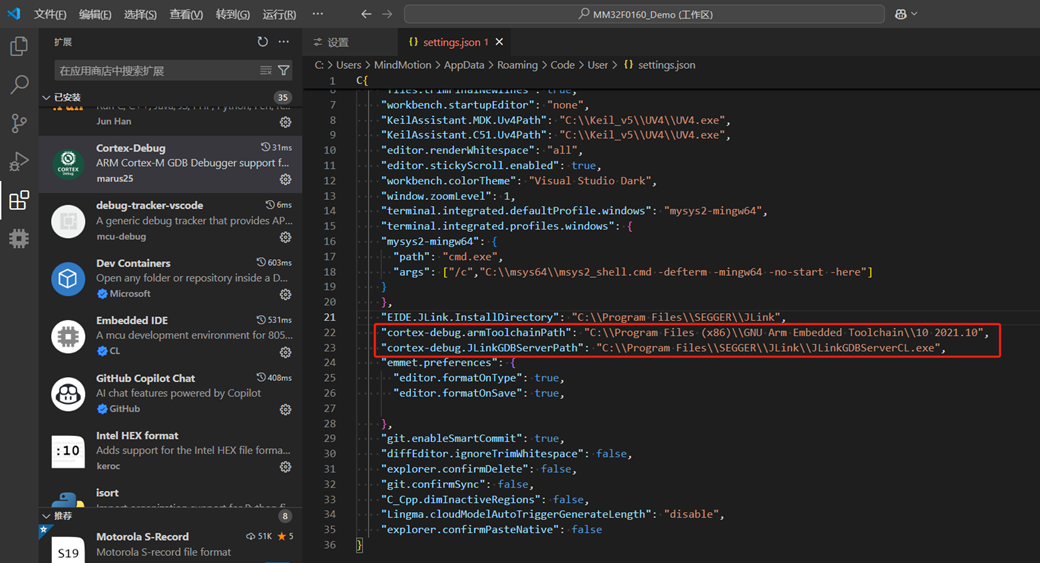This screenshot has width=1040, height=563.
Task: Open the Search view in activity bar
Action: click(x=19, y=85)
